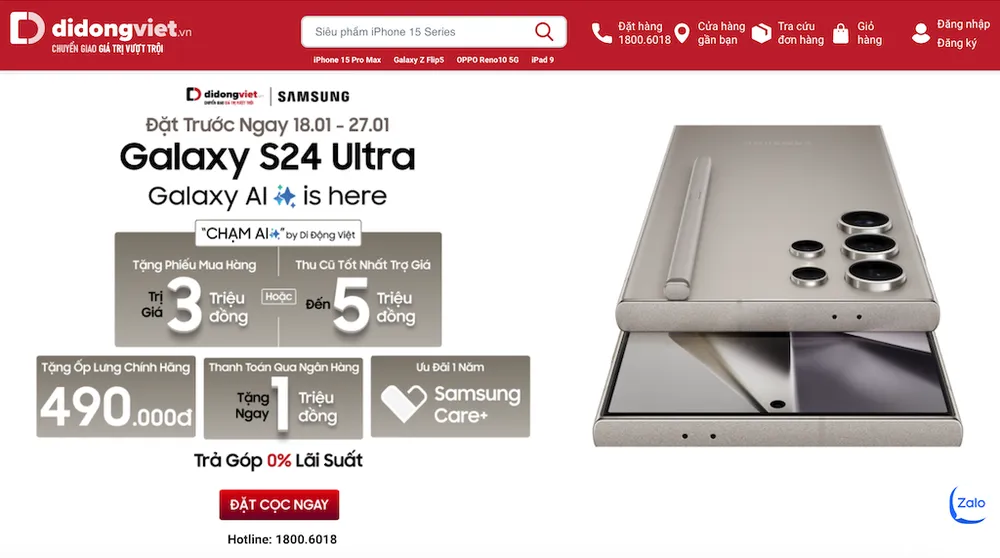The width and height of the screenshot is (1000, 558).
Task: Open the iPad 9 suggestion link
Action: [x=543, y=60]
